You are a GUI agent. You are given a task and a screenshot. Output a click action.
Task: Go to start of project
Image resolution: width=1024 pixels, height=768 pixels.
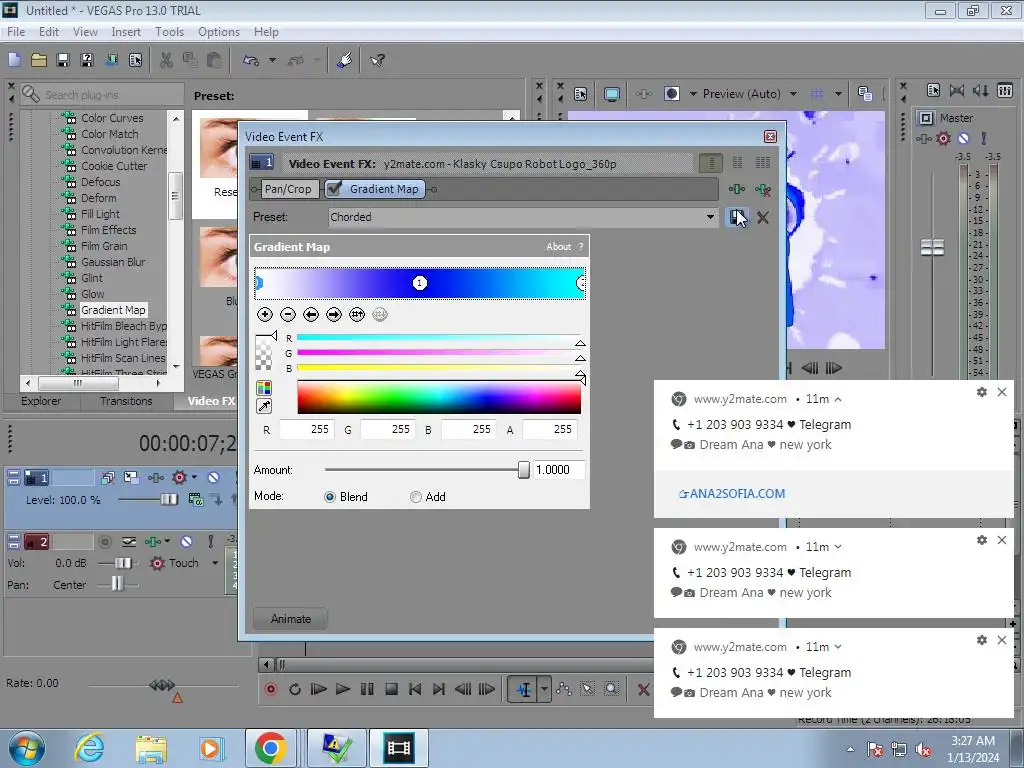point(415,689)
